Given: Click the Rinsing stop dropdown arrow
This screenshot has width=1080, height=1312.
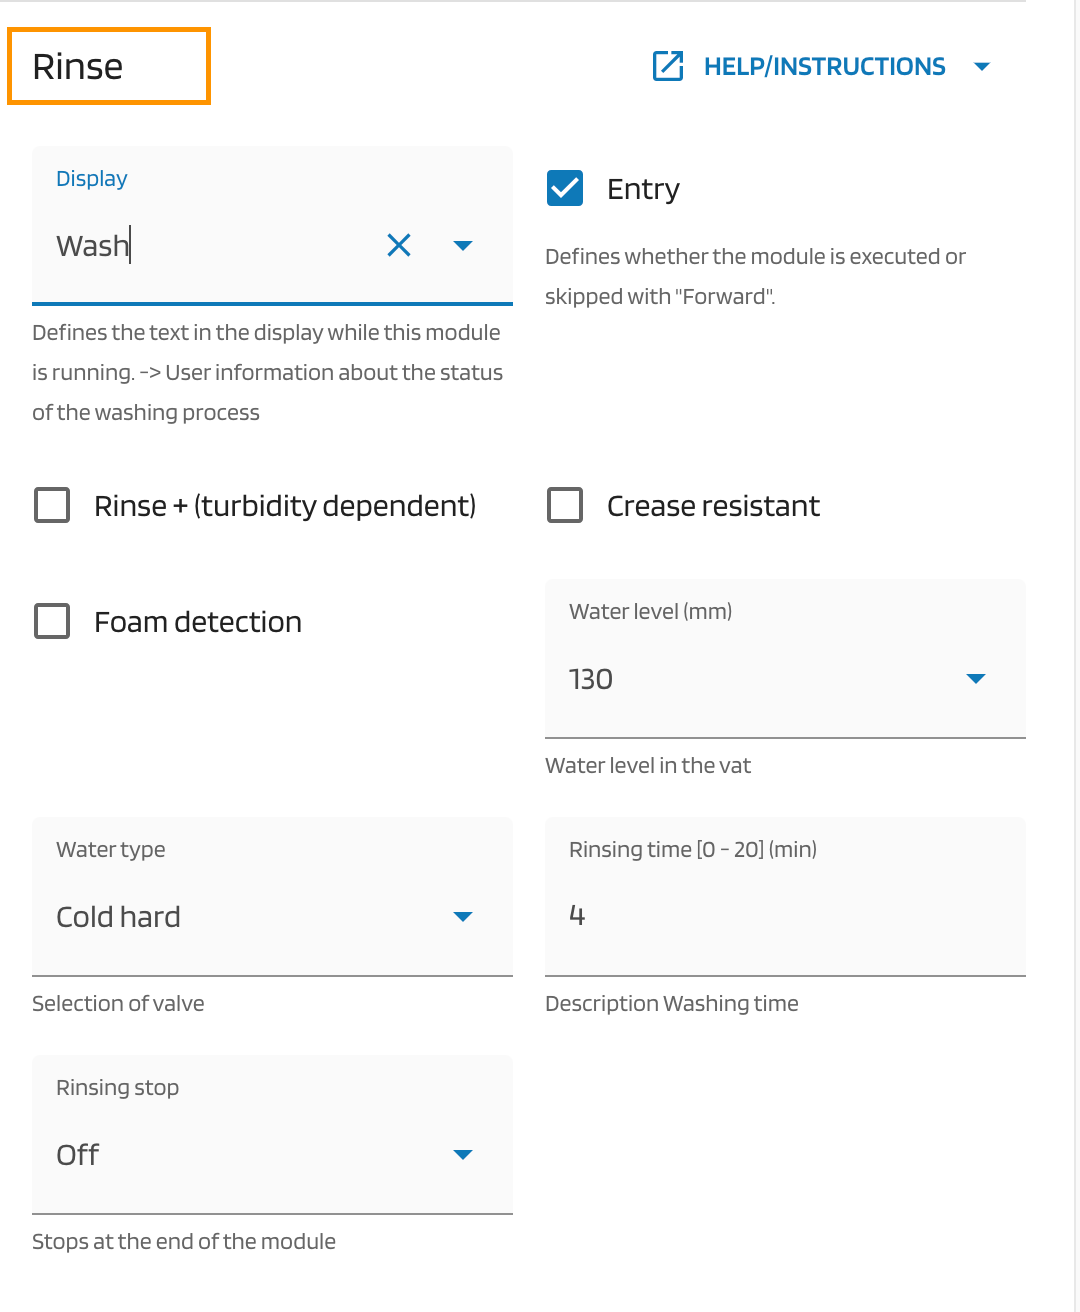Looking at the screenshot, I should (x=463, y=1154).
